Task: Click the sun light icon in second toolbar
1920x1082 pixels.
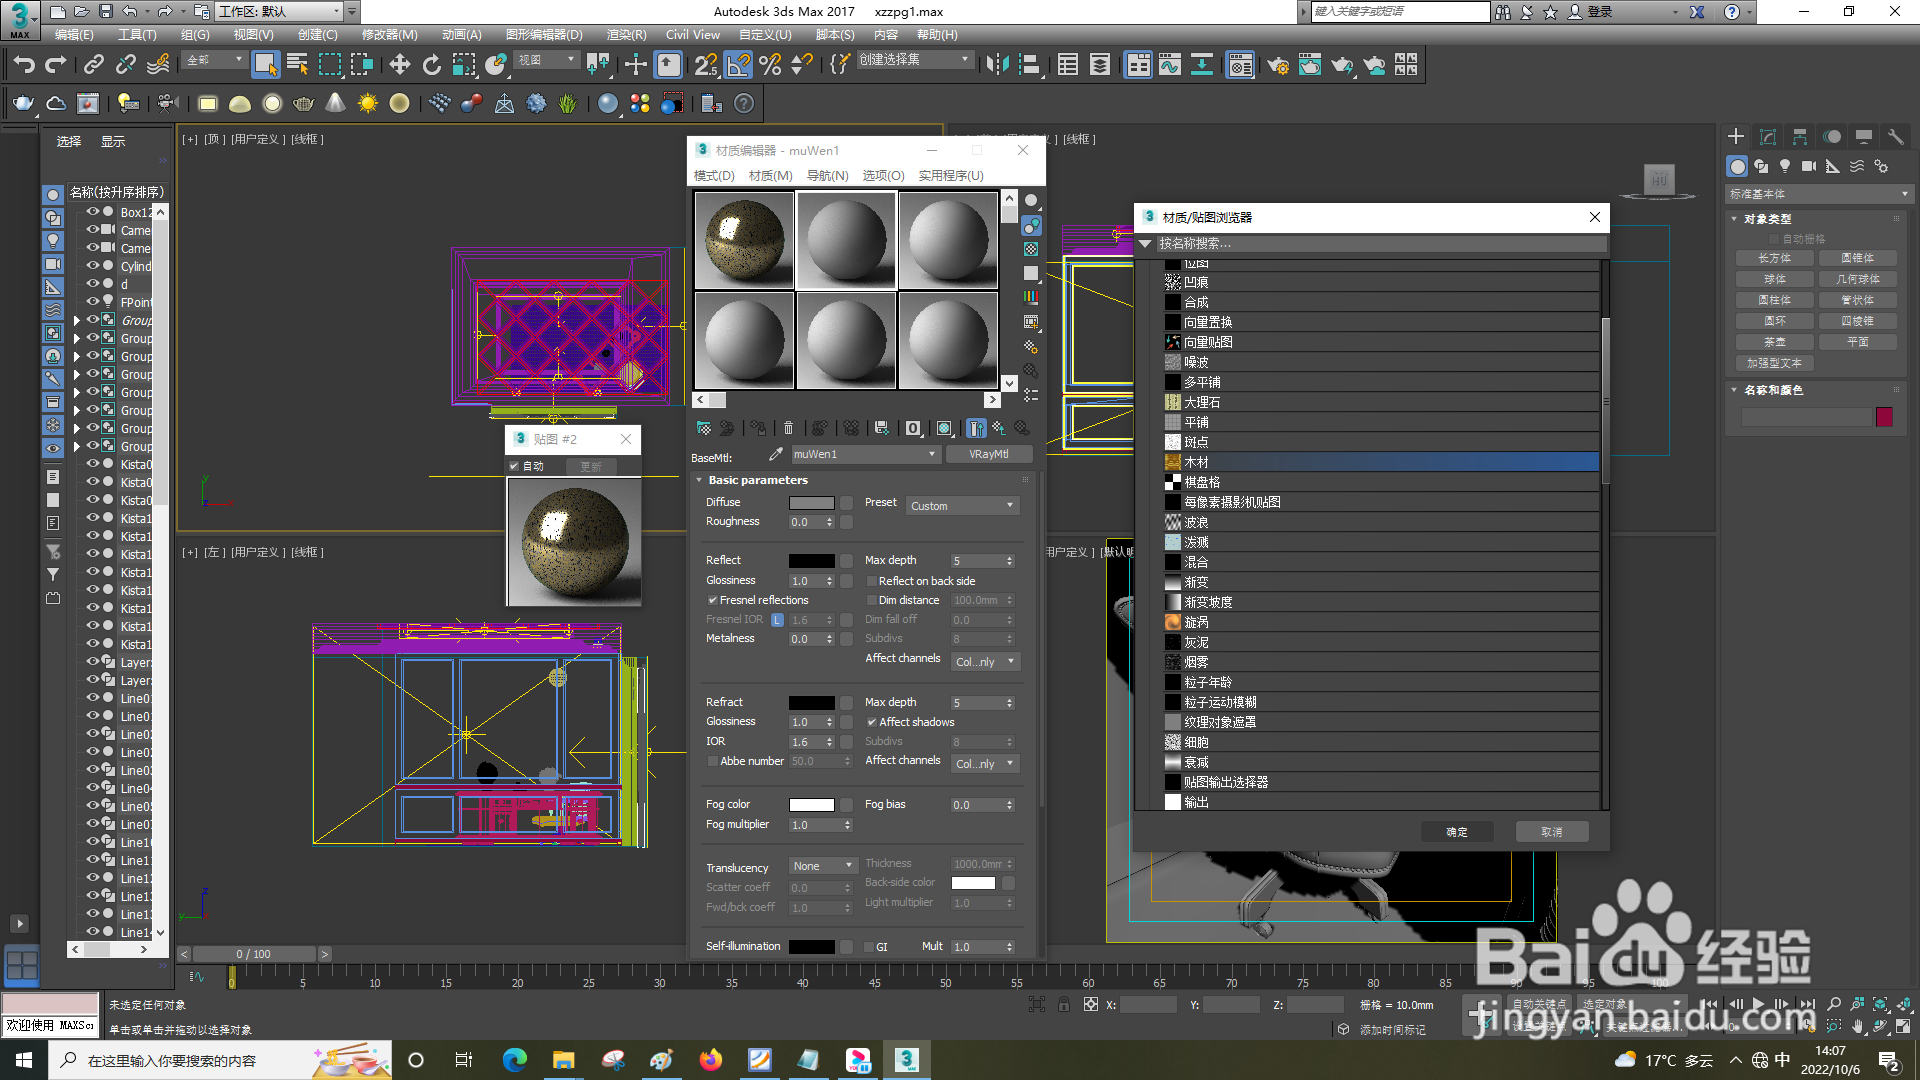Action: click(x=368, y=103)
